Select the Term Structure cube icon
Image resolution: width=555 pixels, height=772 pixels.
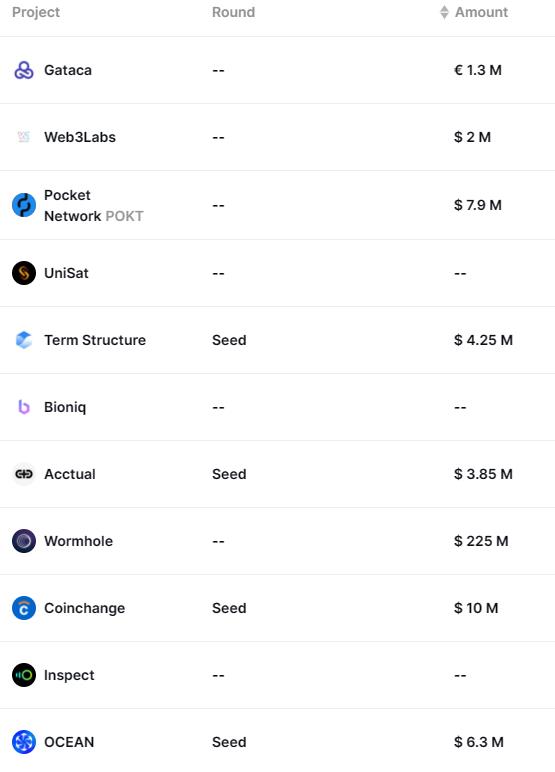24,340
